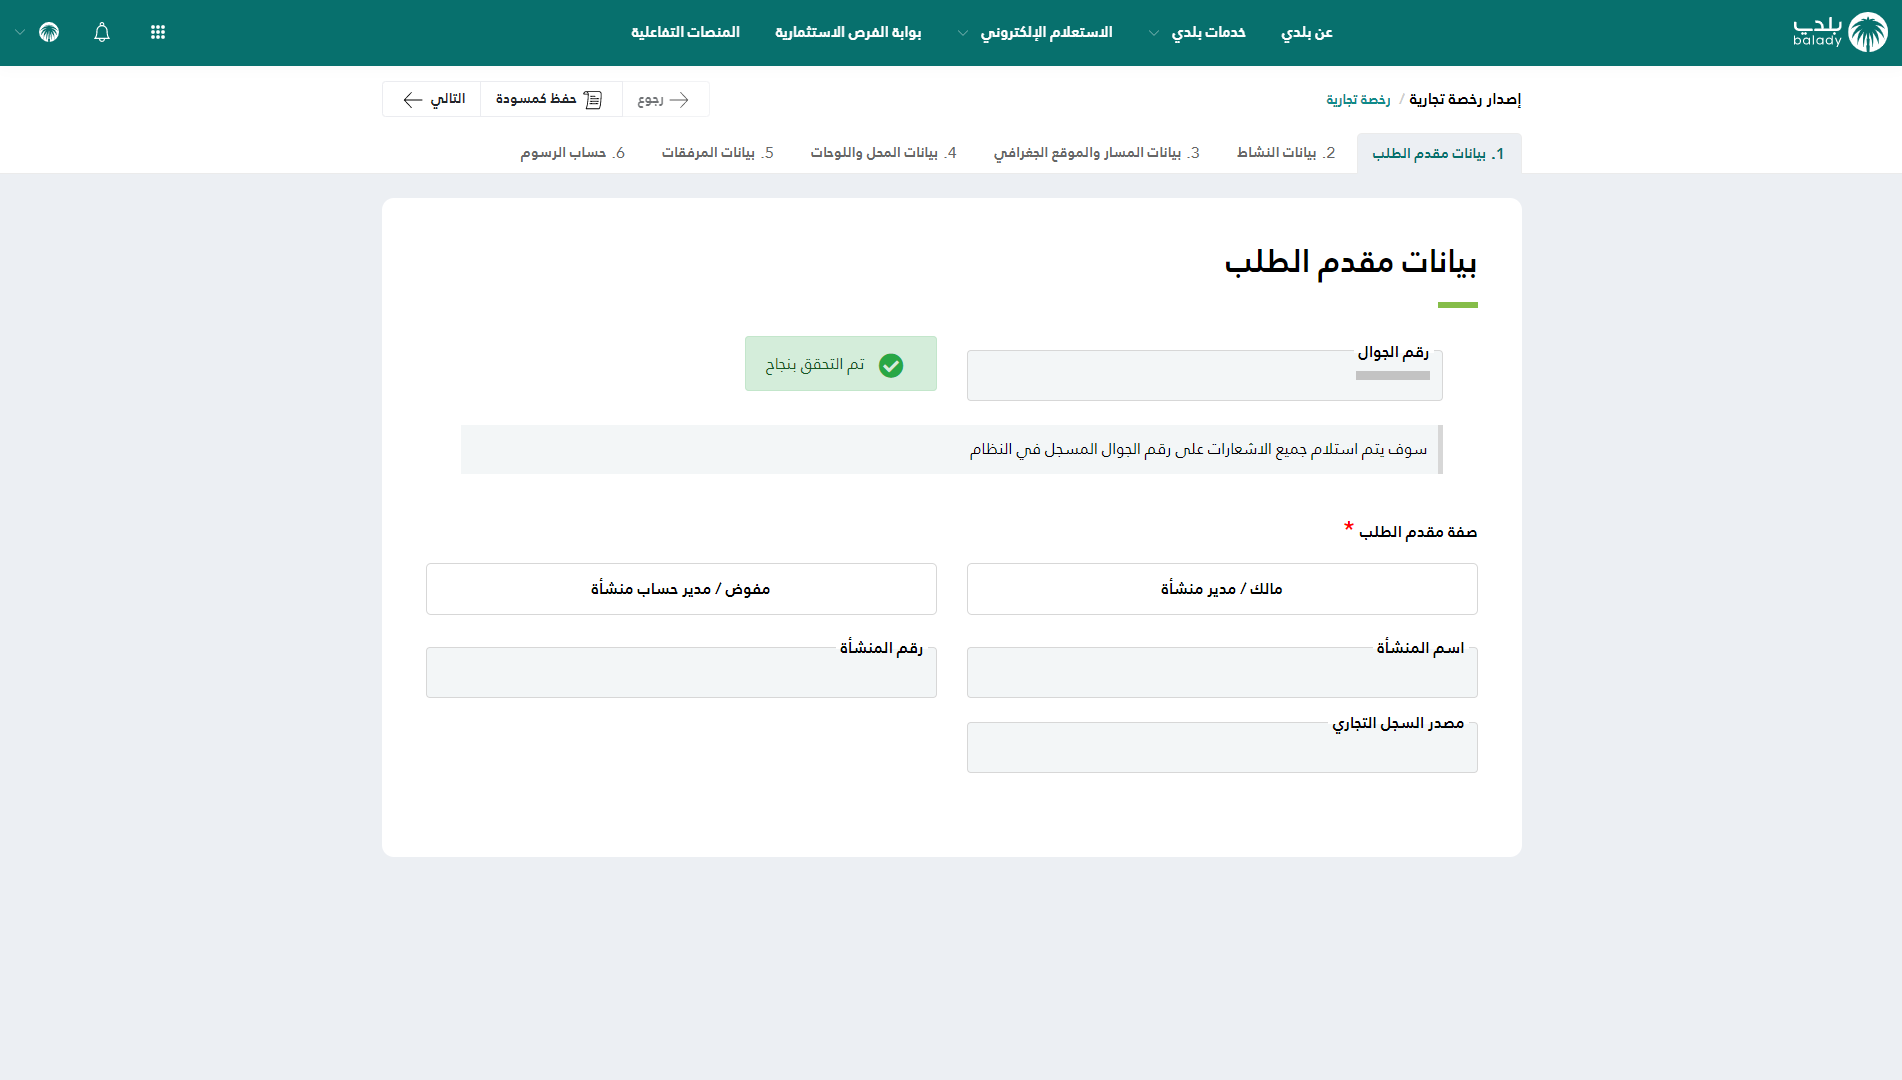Select مفوض / مدير حساب منشأة option
Viewport: 1902px width, 1080px height.
[x=681, y=589]
